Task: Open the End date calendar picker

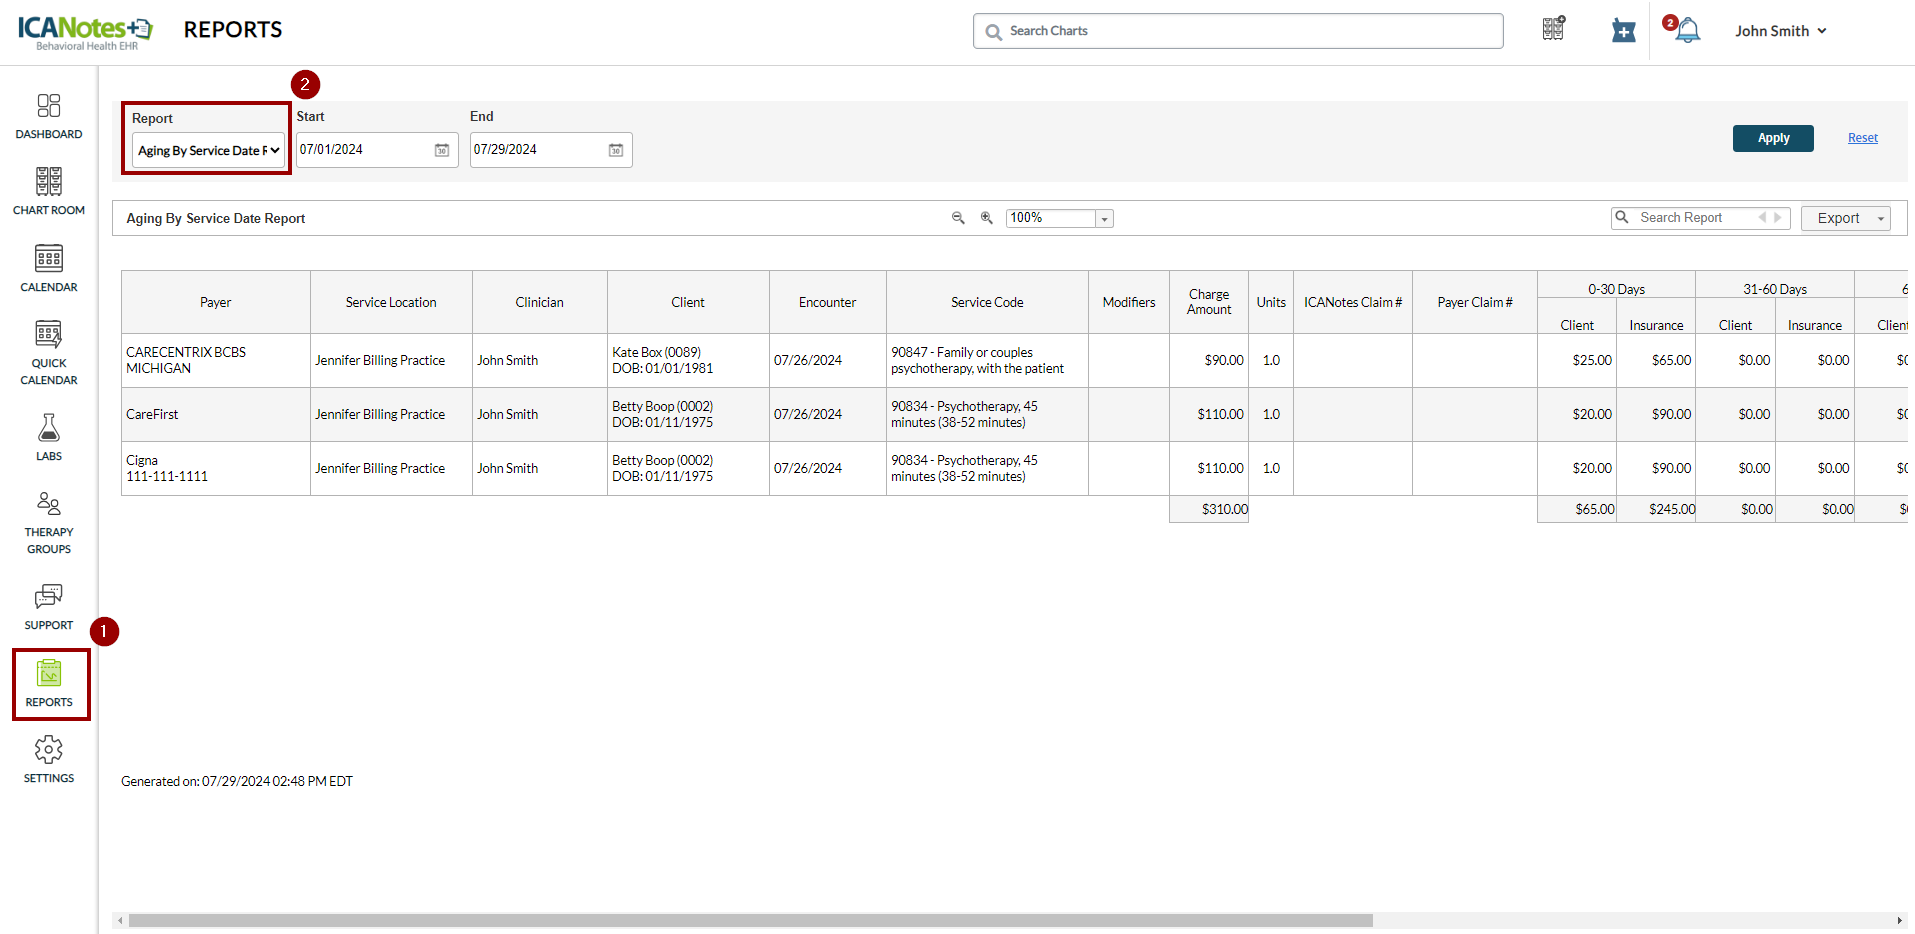Action: pyautogui.click(x=615, y=150)
